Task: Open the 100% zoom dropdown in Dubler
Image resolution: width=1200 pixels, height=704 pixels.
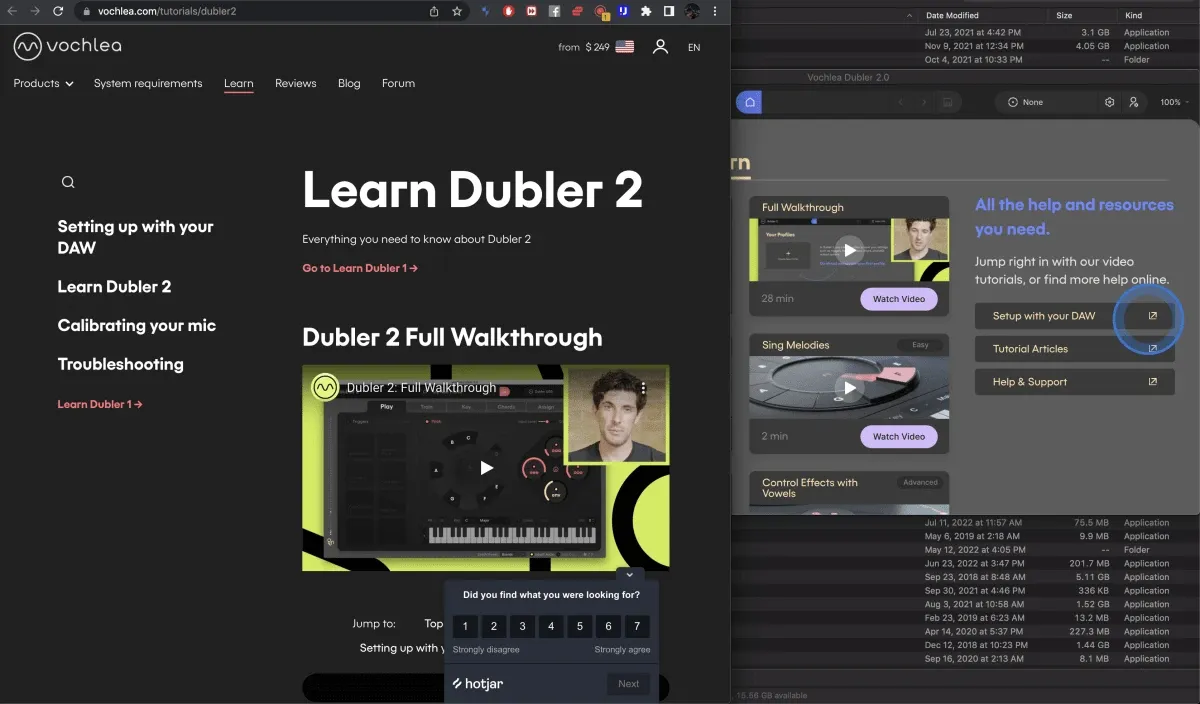Action: (1174, 102)
